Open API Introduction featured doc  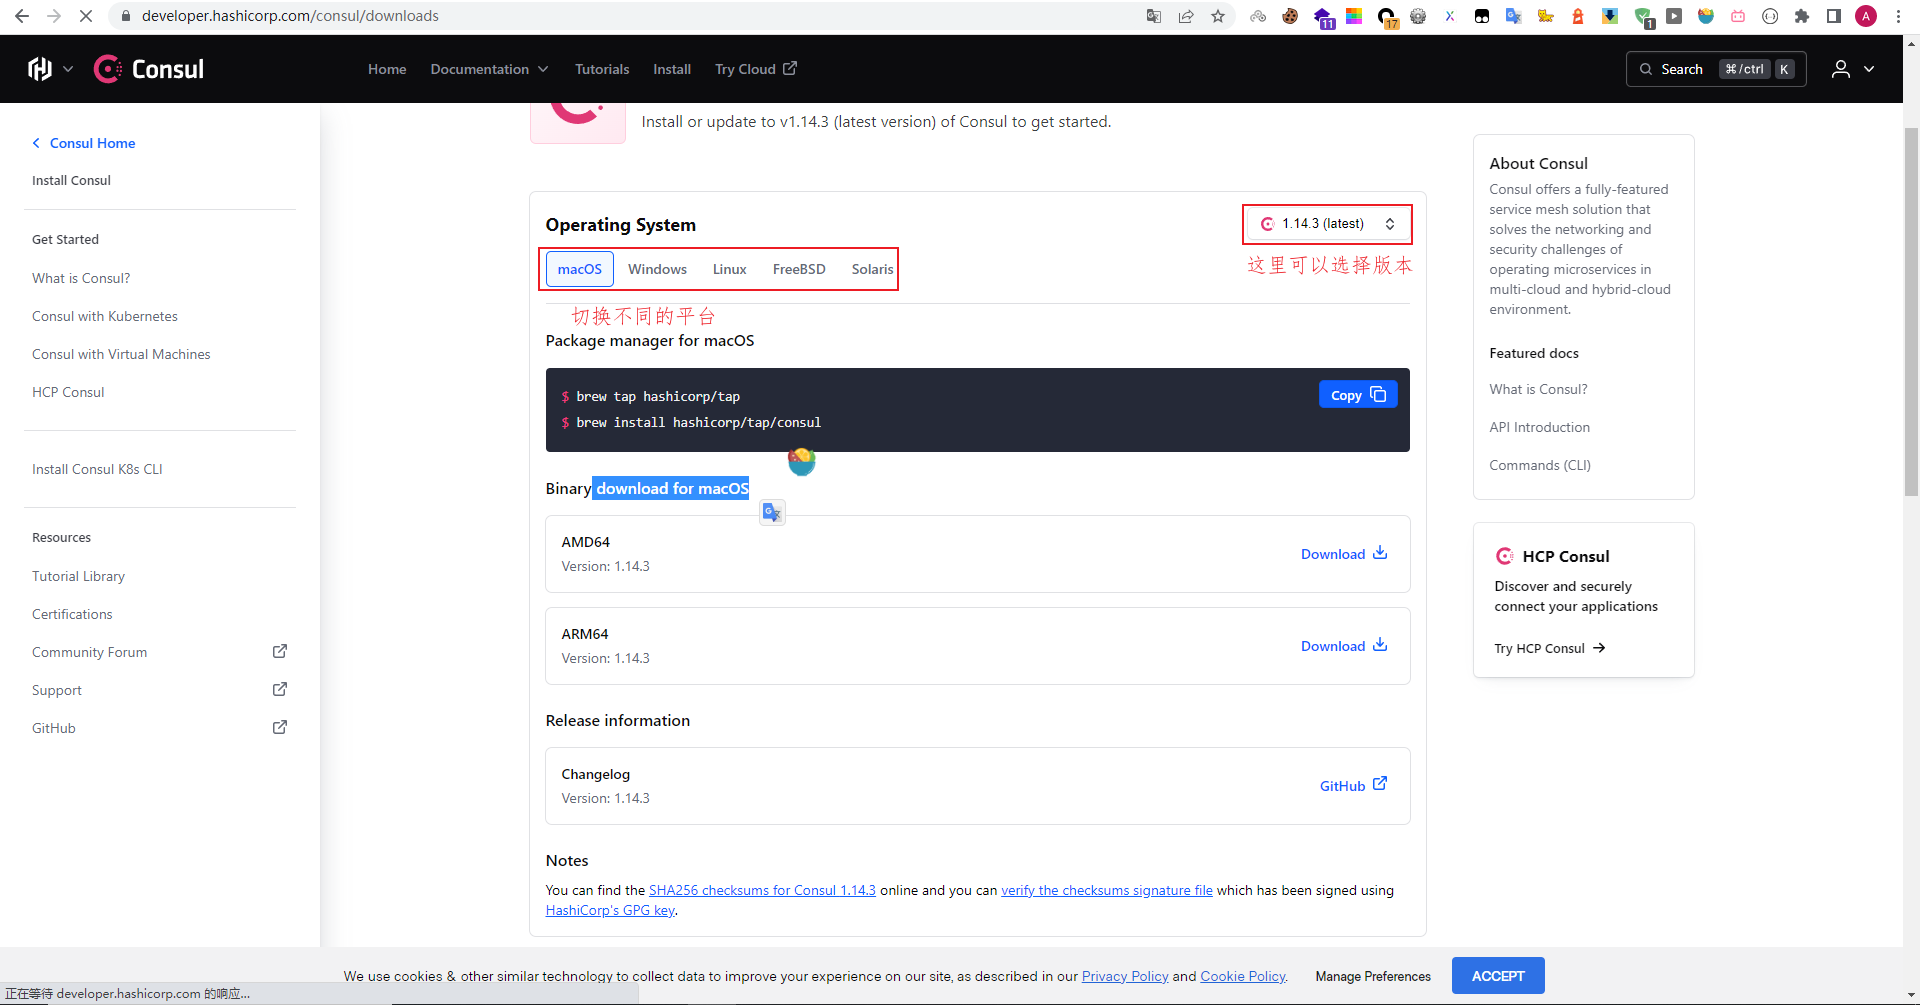coord(1539,427)
